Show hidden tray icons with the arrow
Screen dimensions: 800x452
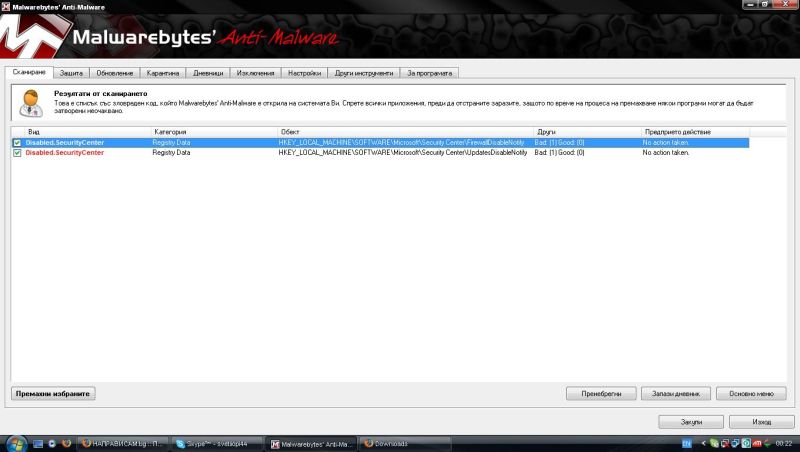704,443
